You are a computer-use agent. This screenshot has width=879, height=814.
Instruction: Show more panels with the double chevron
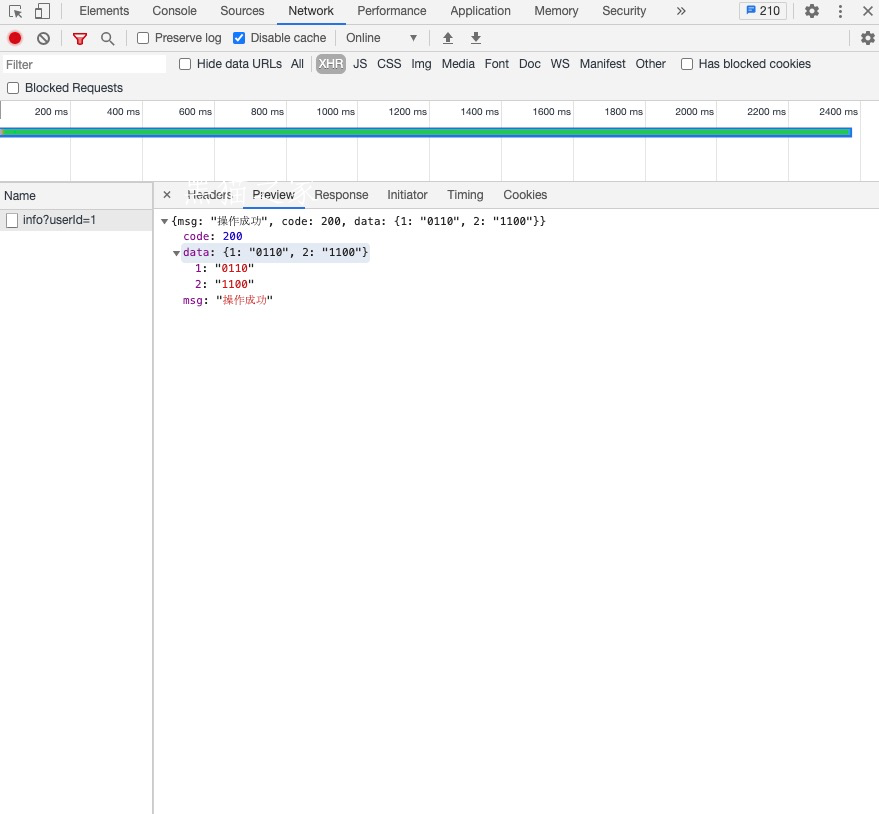tap(681, 11)
